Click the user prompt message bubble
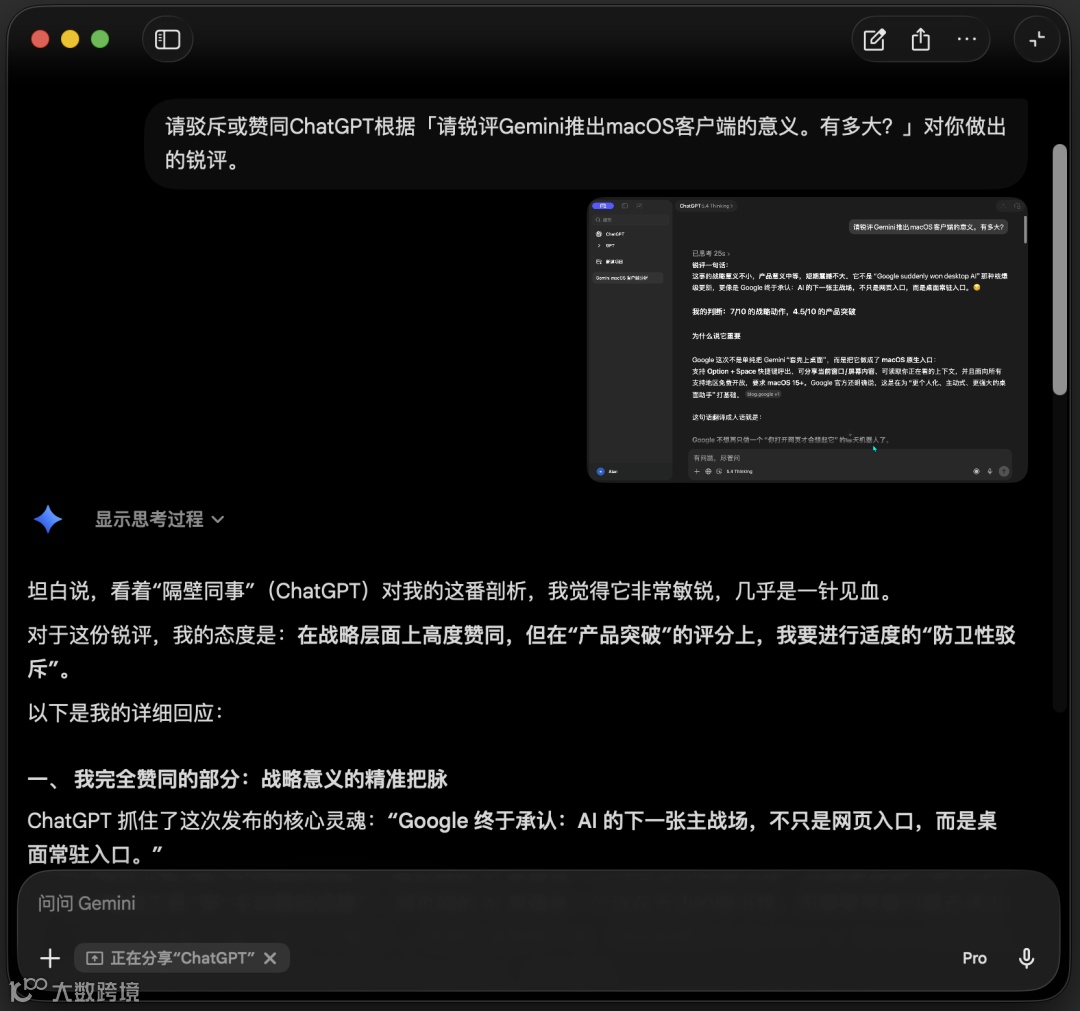 click(586, 143)
